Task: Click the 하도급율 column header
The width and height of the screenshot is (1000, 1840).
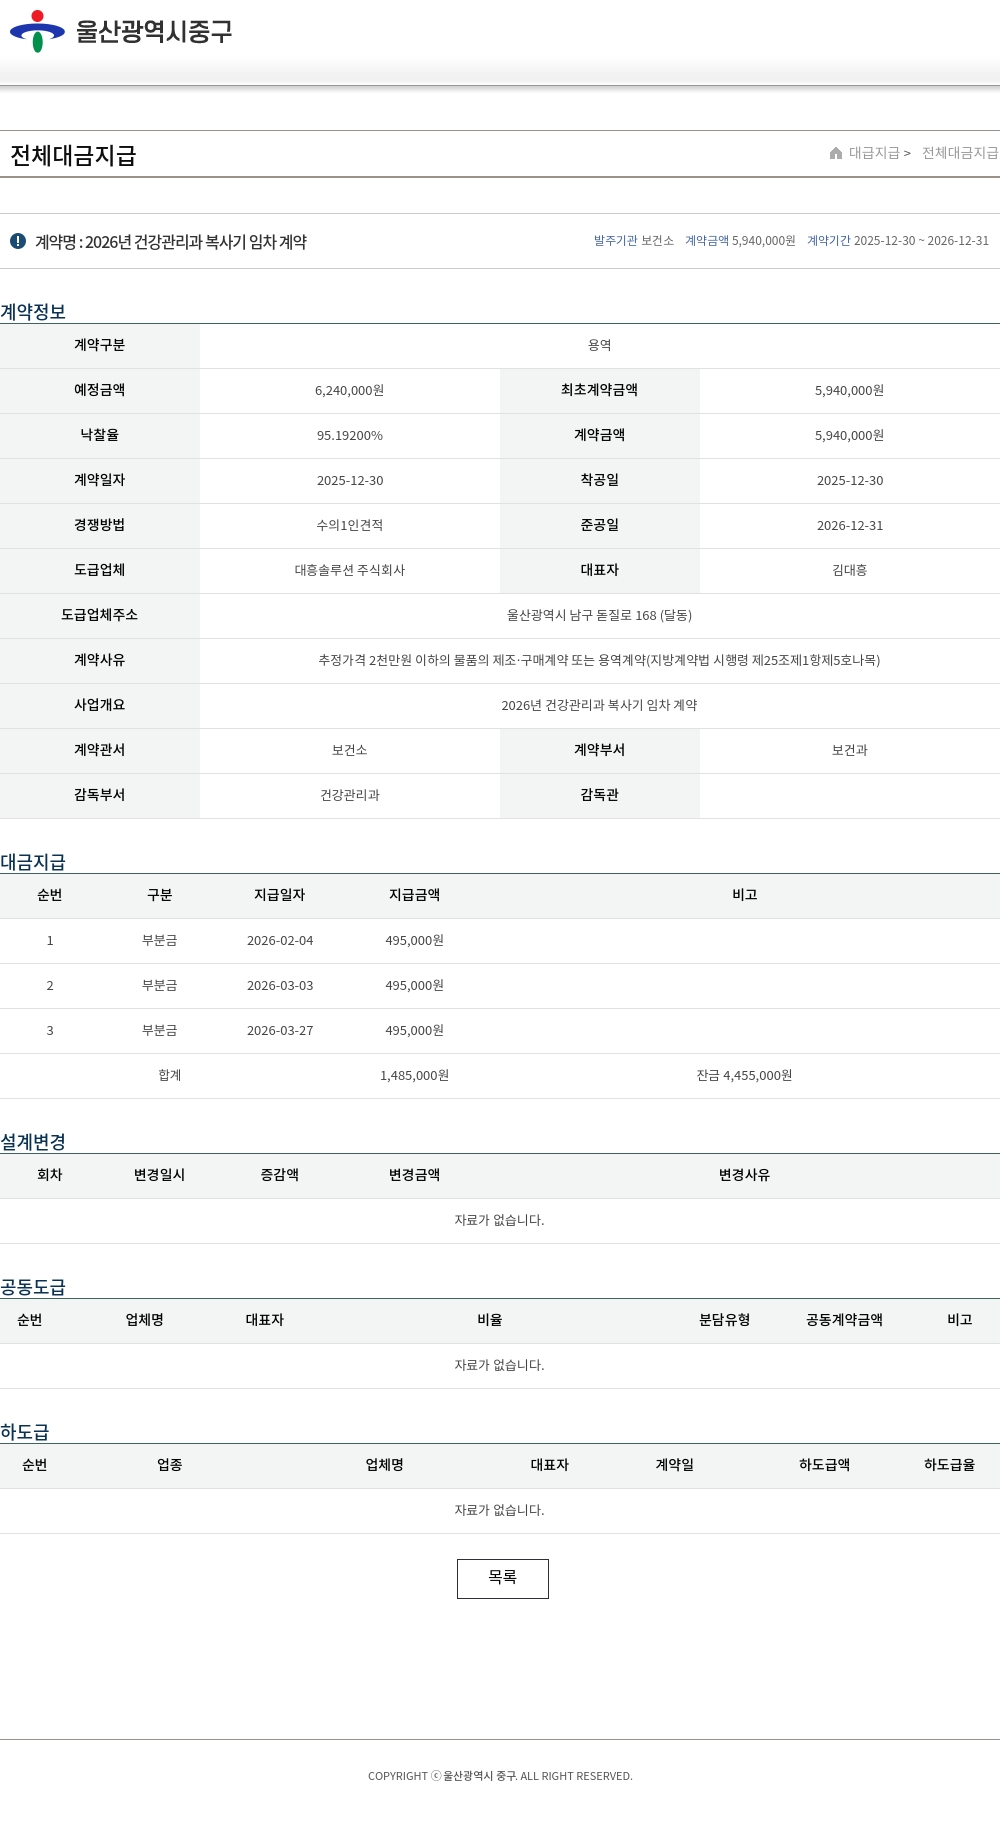Action: (x=948, y=1465)
